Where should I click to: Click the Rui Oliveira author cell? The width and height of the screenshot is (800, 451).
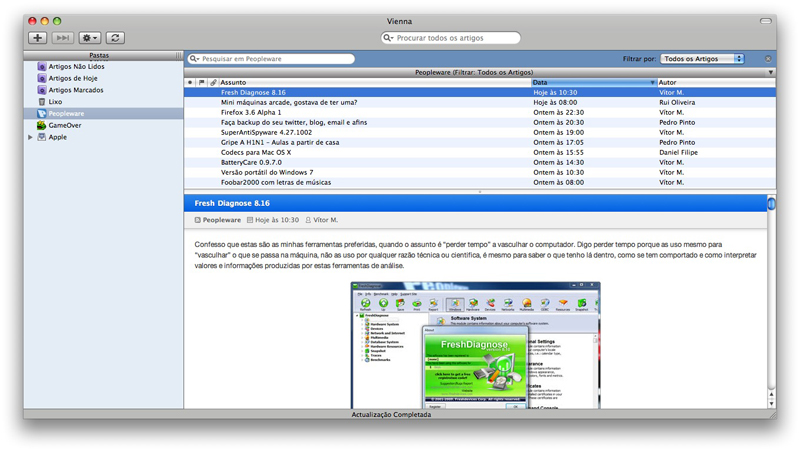click(x=677, y=102)
